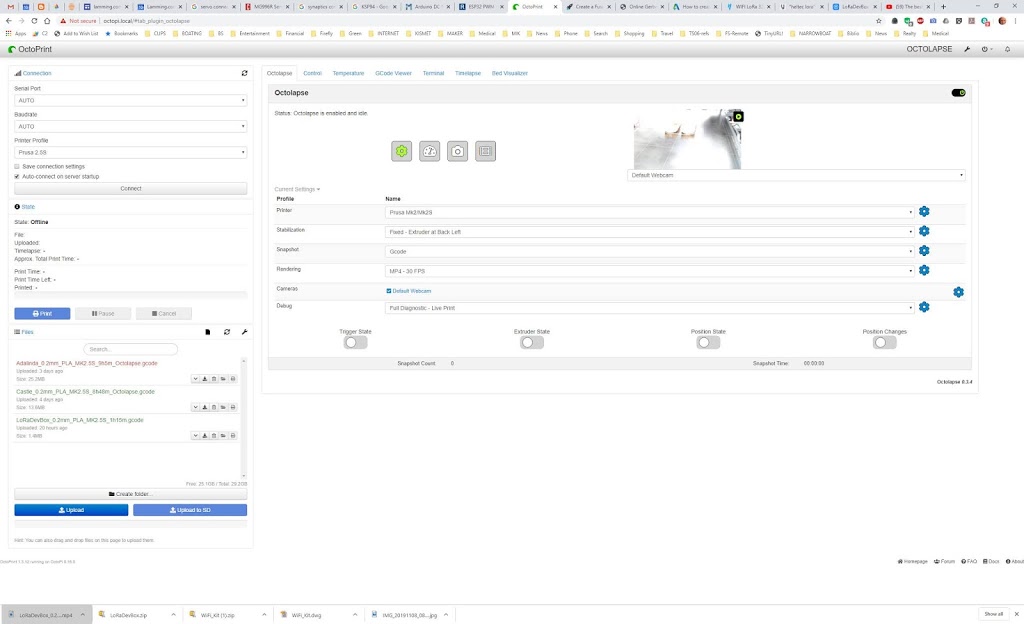Delete the Adalinda gcode file
This screenshot has height=624, width=1024.
[214, 379]
